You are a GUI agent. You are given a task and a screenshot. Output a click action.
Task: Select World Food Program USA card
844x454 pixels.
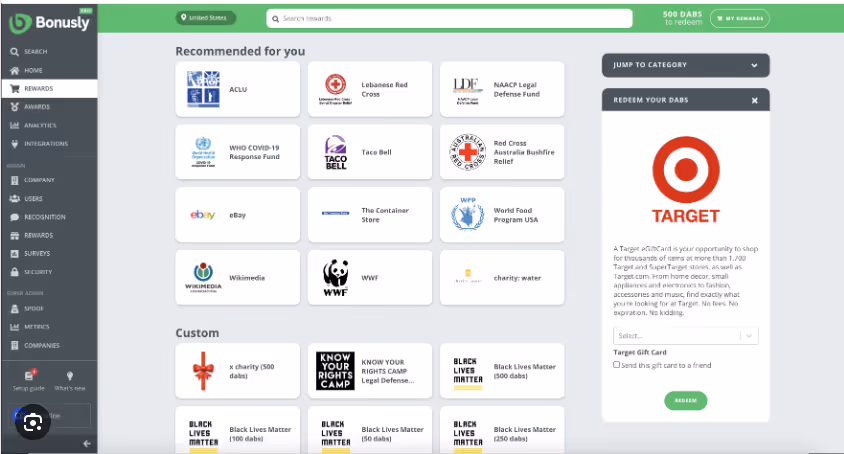[x=502, y=215]
